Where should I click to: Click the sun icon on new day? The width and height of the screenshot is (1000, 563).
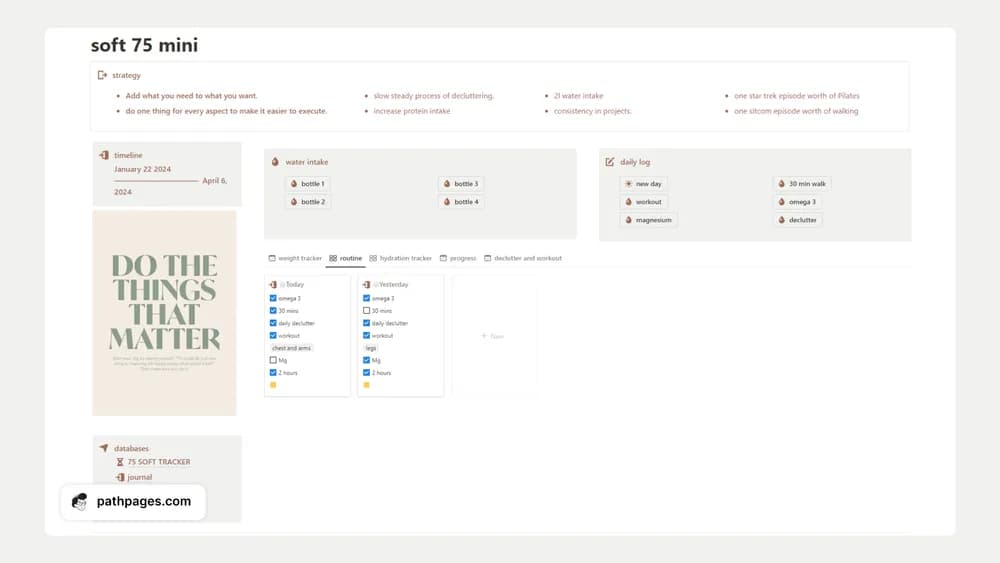[x=628, y=184]
